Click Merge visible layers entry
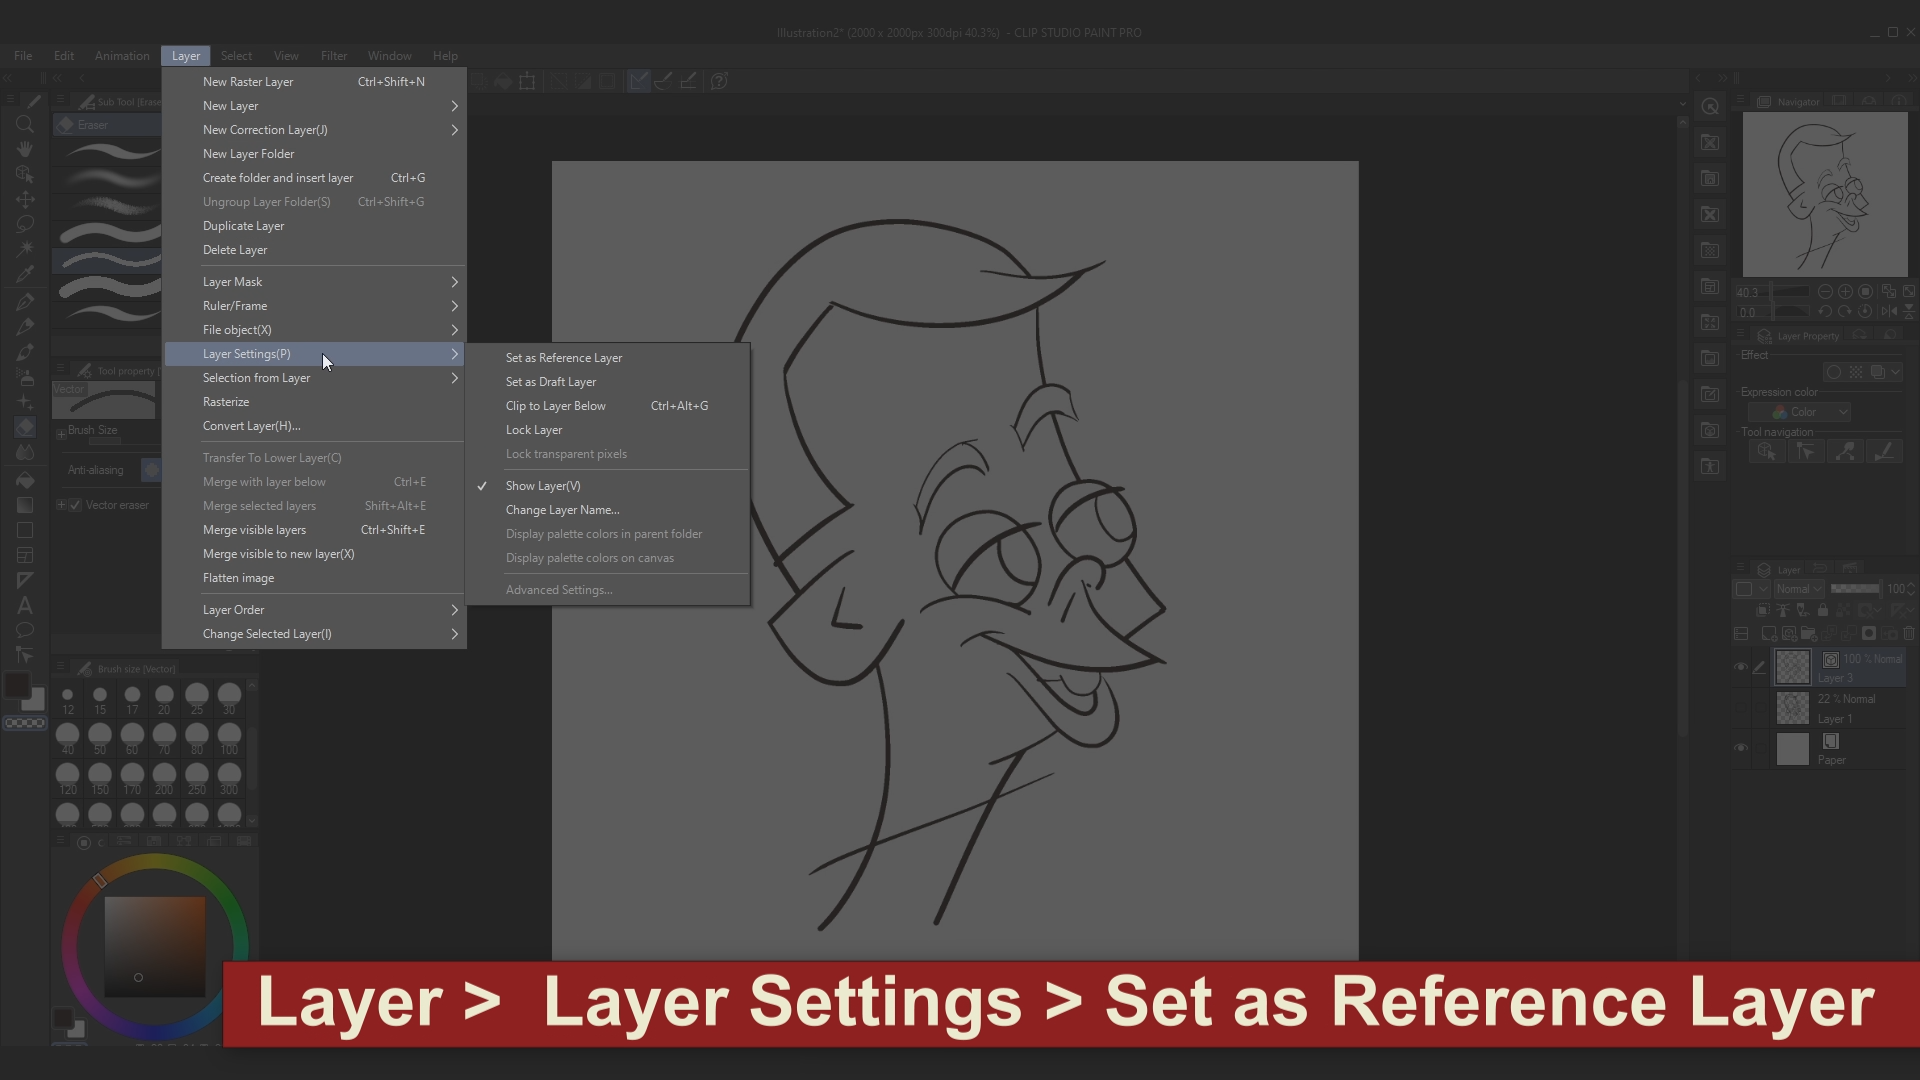Viewport: 1920px width, 1080px height. click(315, 530)
